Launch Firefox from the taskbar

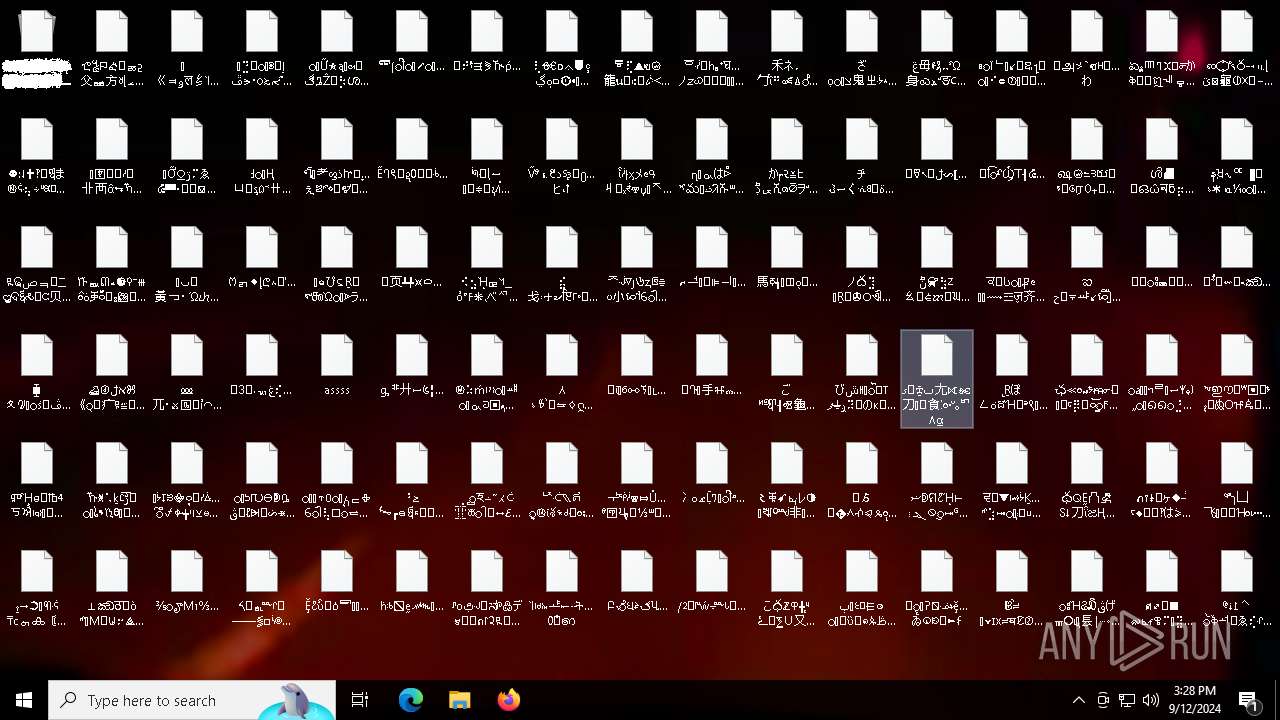509,700
